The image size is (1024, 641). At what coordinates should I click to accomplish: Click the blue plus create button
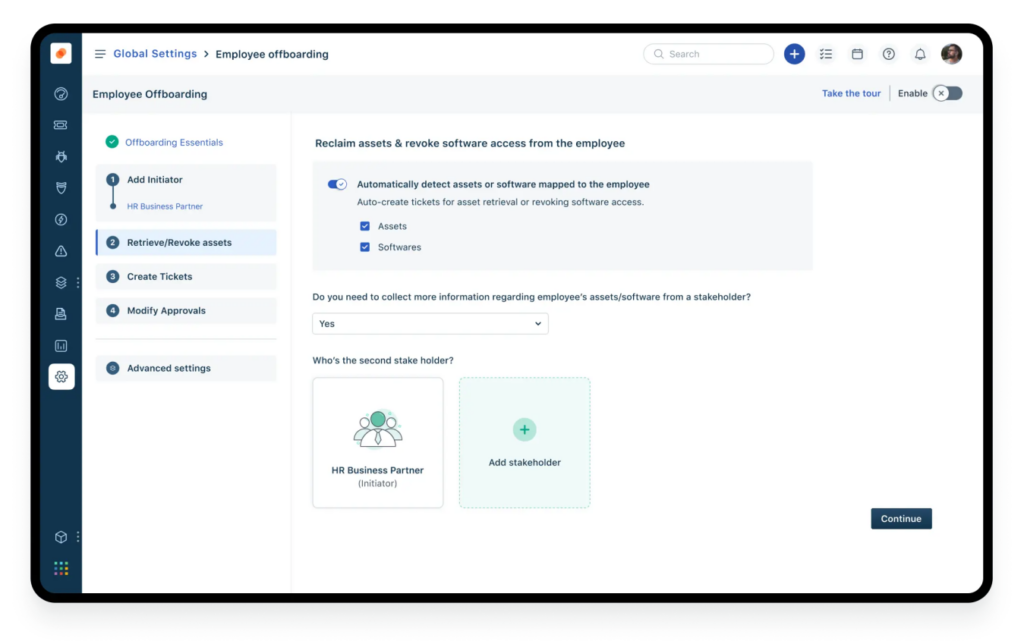[x=794, y=54]
